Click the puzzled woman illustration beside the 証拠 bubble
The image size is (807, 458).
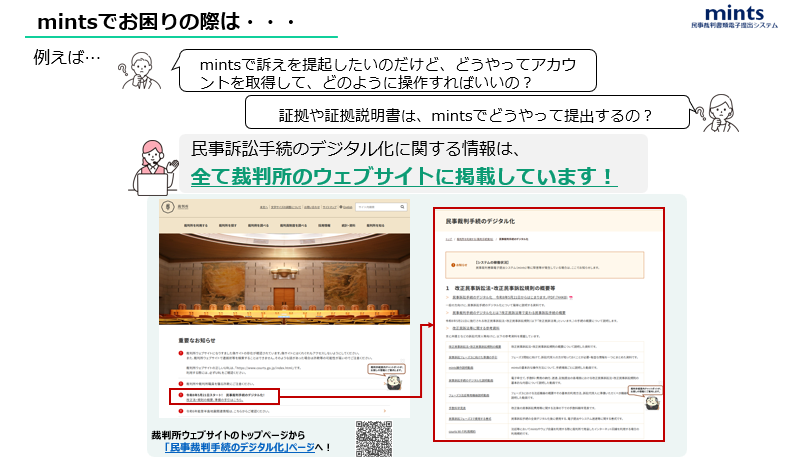coord(717,113)
